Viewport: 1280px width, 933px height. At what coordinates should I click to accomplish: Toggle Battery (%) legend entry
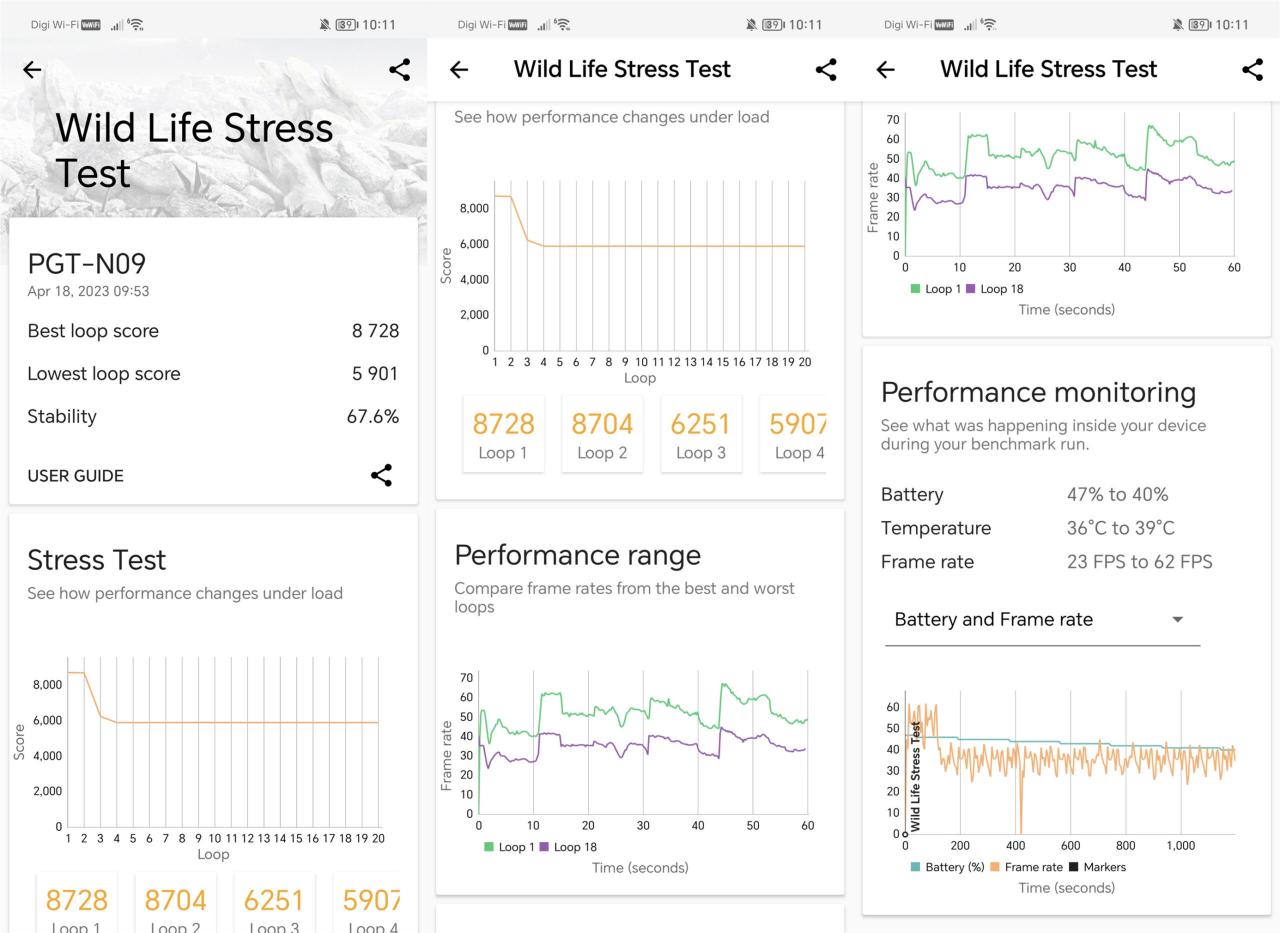tap(948, 867)
